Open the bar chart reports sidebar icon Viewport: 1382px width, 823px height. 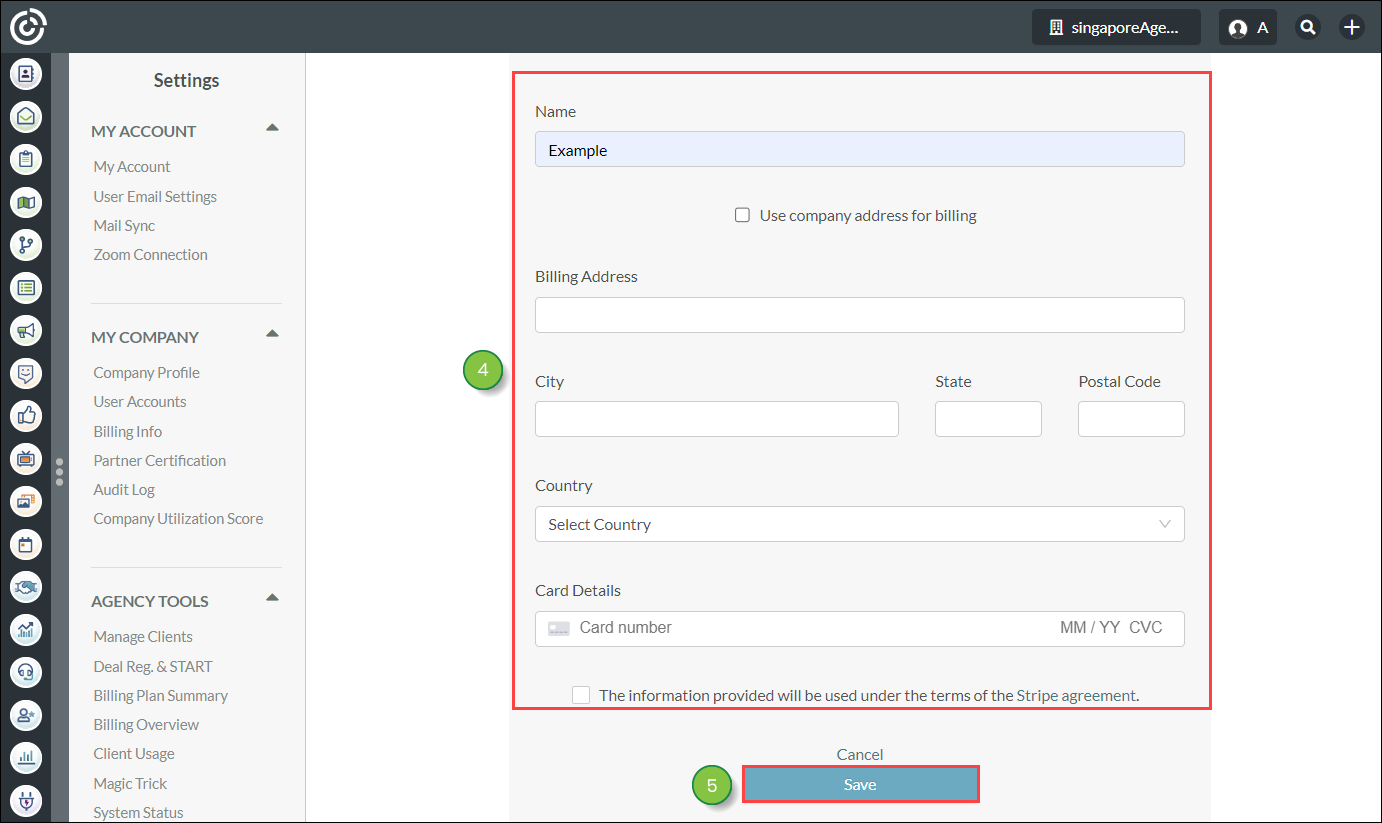(26, 757)
